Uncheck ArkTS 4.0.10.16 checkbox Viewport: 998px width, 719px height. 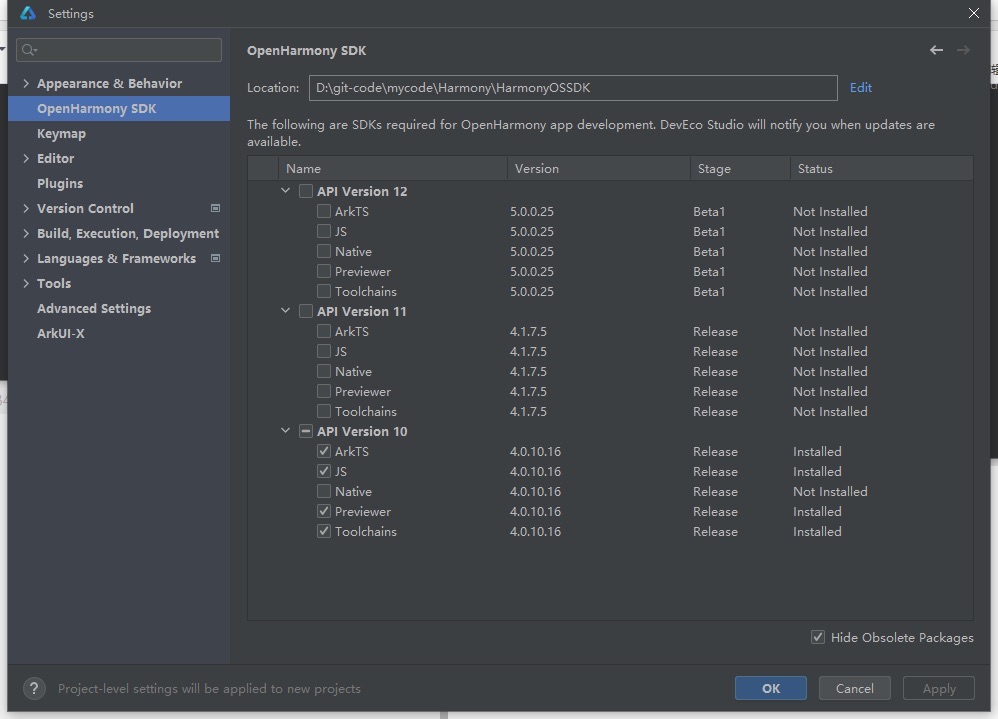pyautogui.click(x=324, y=451)
